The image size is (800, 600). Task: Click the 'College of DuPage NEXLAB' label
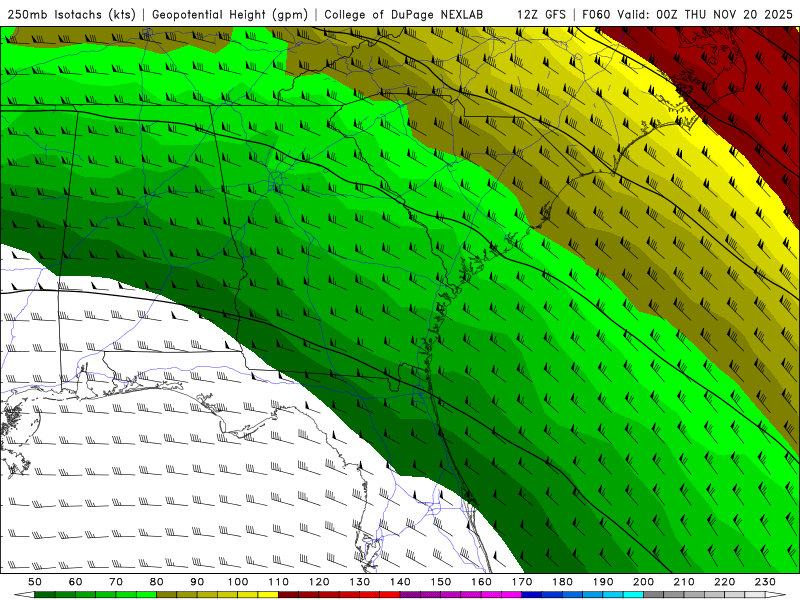click(404, 14)
